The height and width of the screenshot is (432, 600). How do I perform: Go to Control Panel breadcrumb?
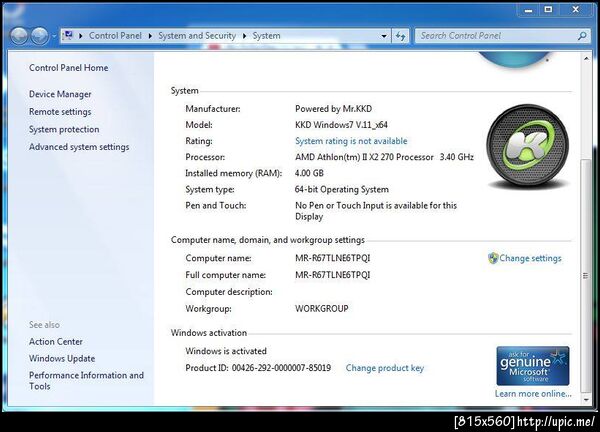(115, 36)
